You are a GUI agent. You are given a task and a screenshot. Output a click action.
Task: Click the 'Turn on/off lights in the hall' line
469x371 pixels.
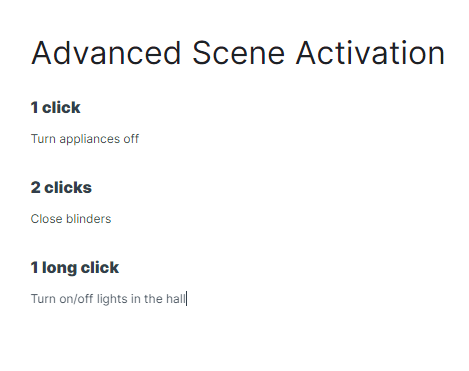tap(108, 299)
